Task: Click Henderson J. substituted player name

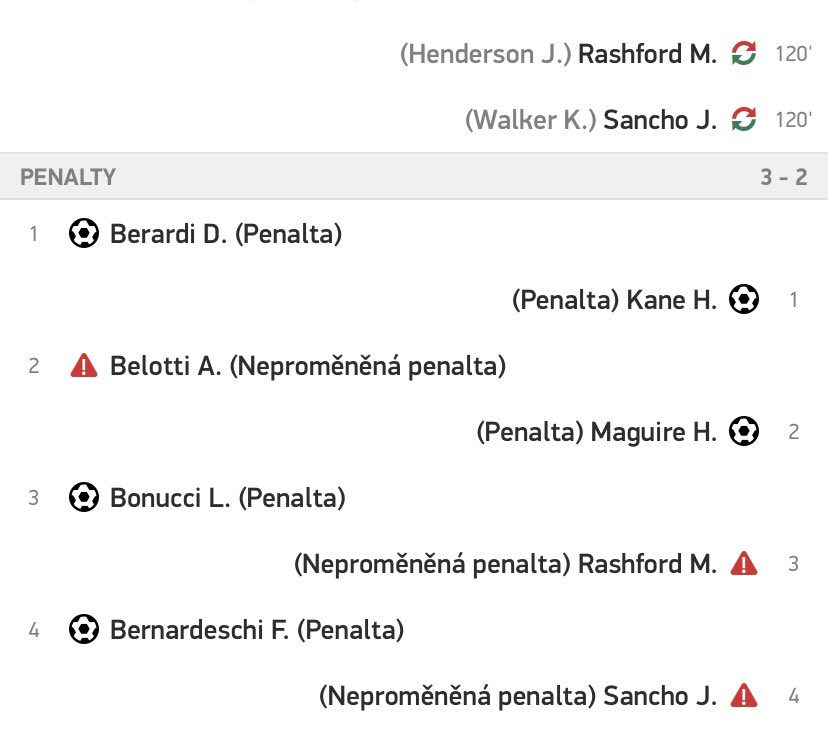Action: [x=485, y=54]
